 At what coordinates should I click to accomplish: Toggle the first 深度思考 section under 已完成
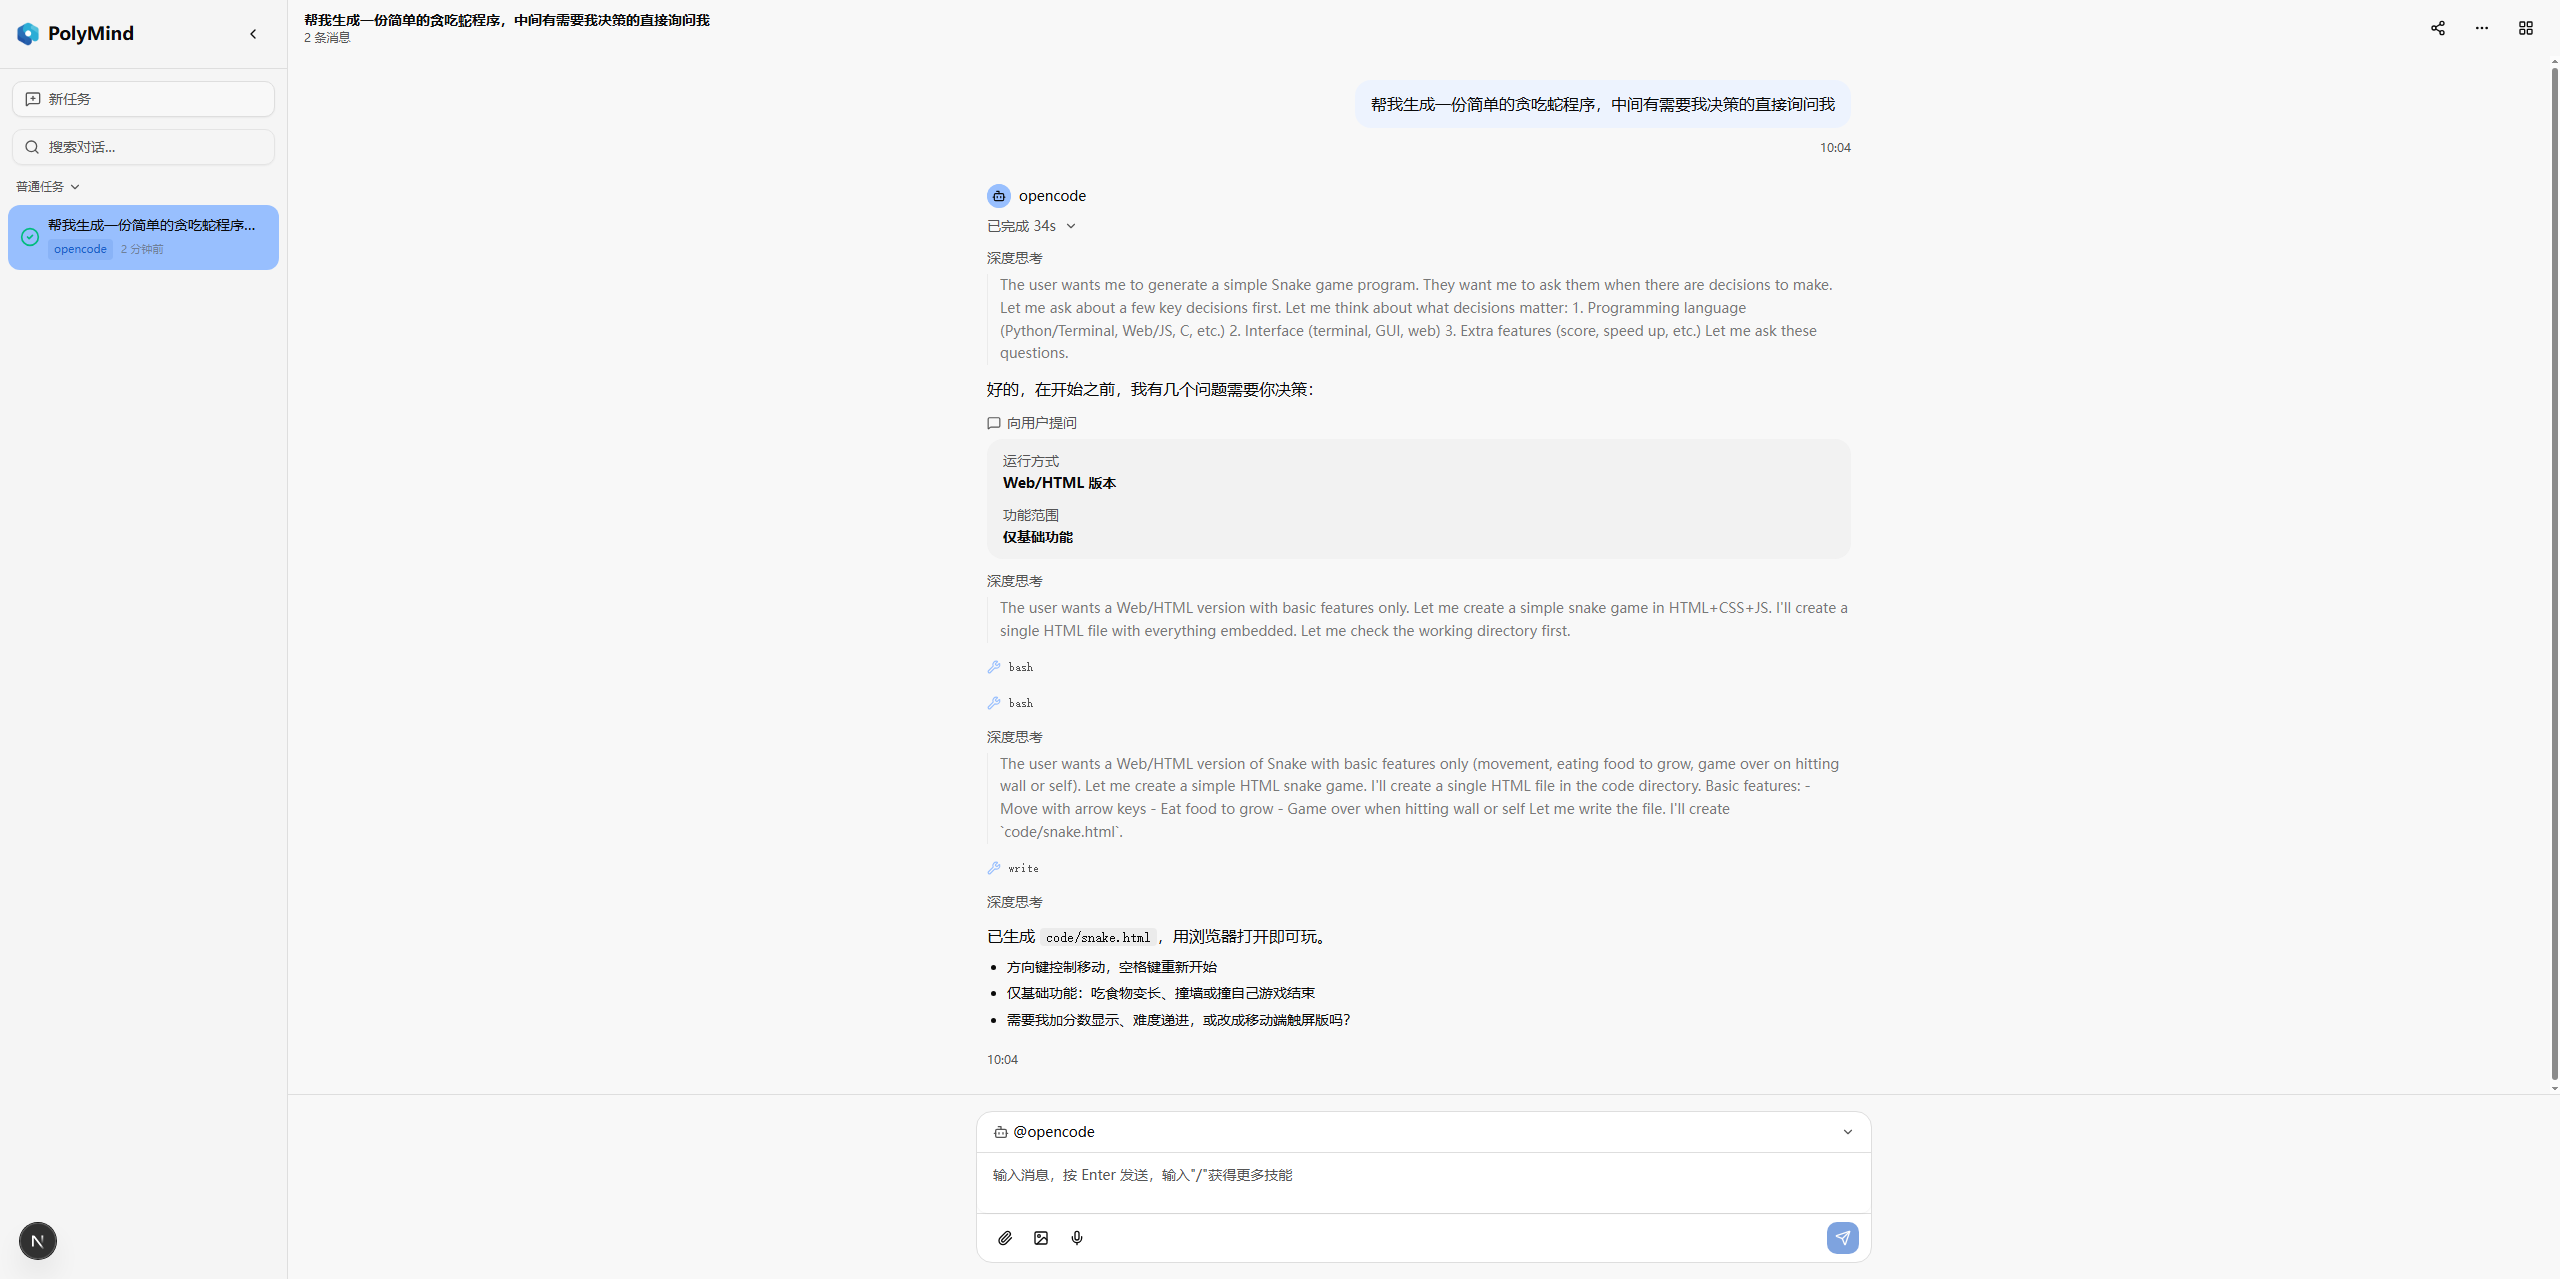point(1014,258)
